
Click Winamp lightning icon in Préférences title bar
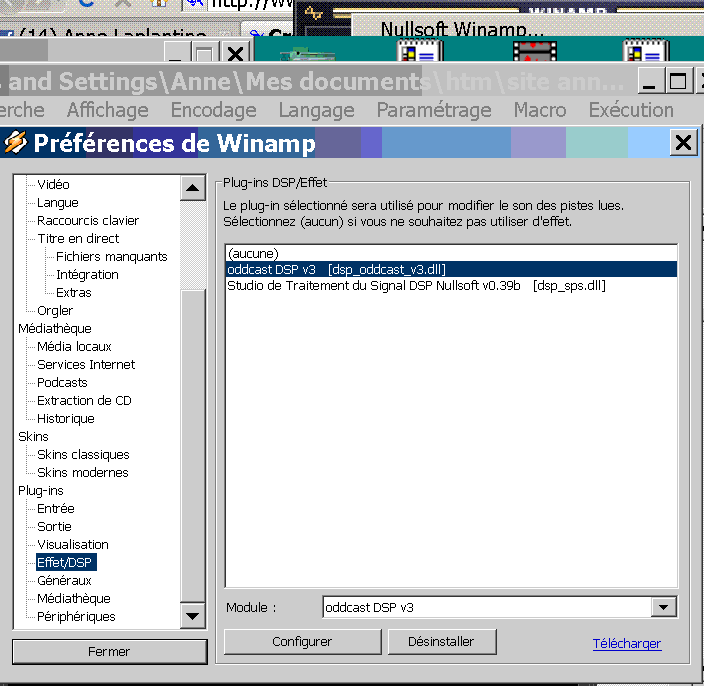[16, 143]
